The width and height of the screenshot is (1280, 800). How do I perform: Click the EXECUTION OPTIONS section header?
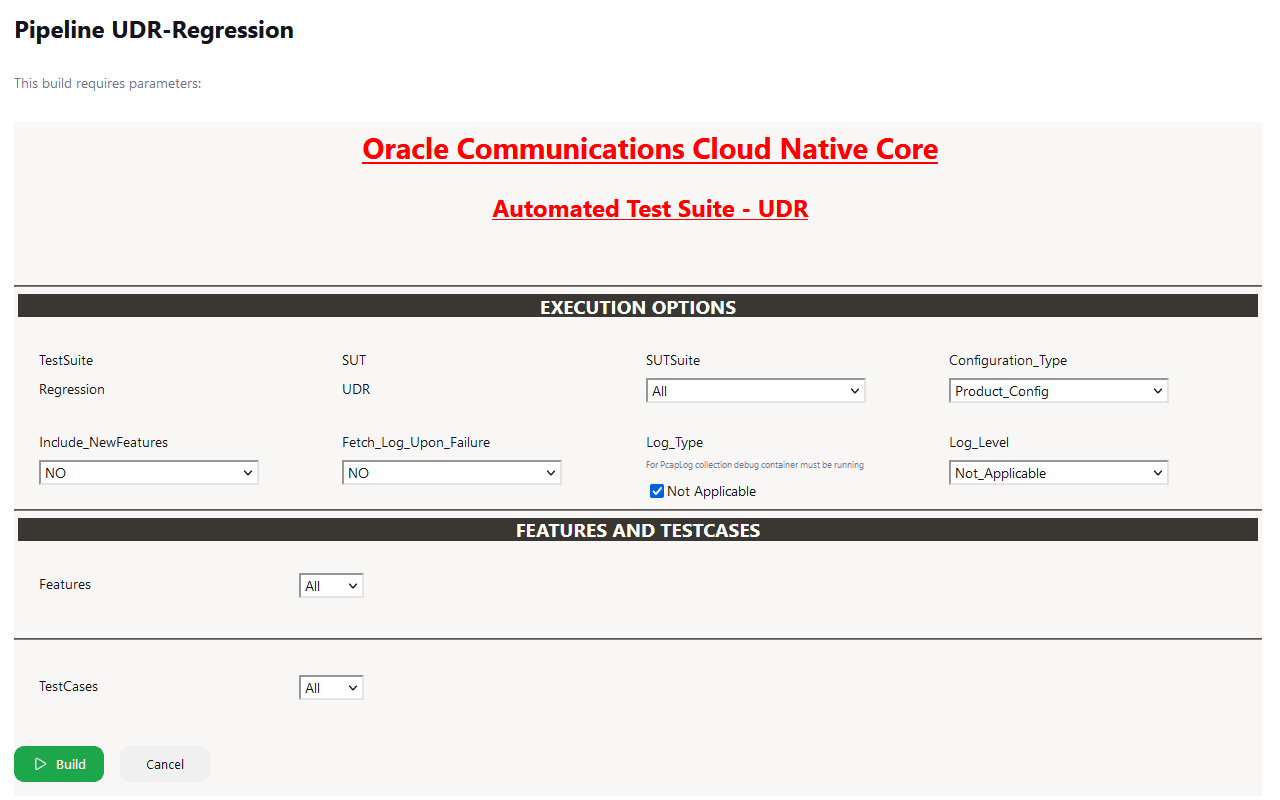coord(638,307)
